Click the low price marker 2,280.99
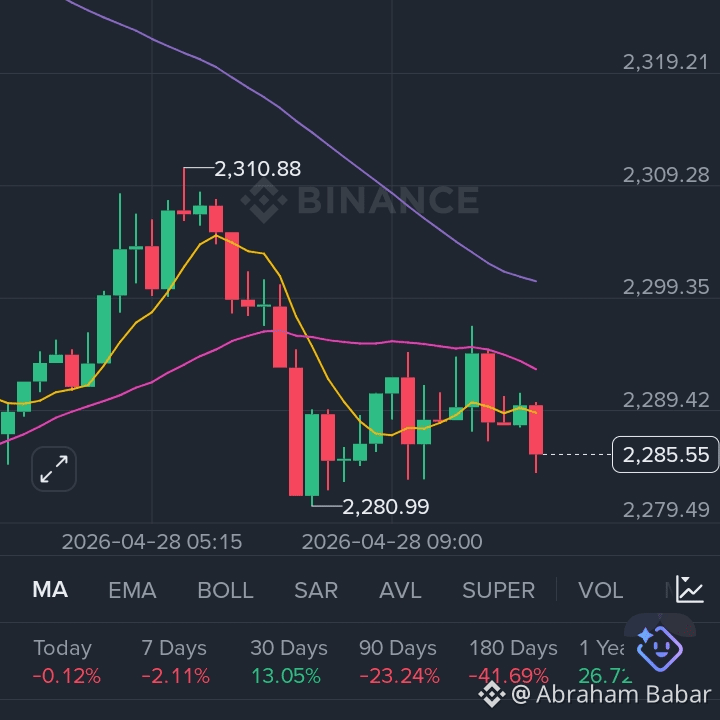The width and height of the screenshot is (720, 720). tap(386, 507)
